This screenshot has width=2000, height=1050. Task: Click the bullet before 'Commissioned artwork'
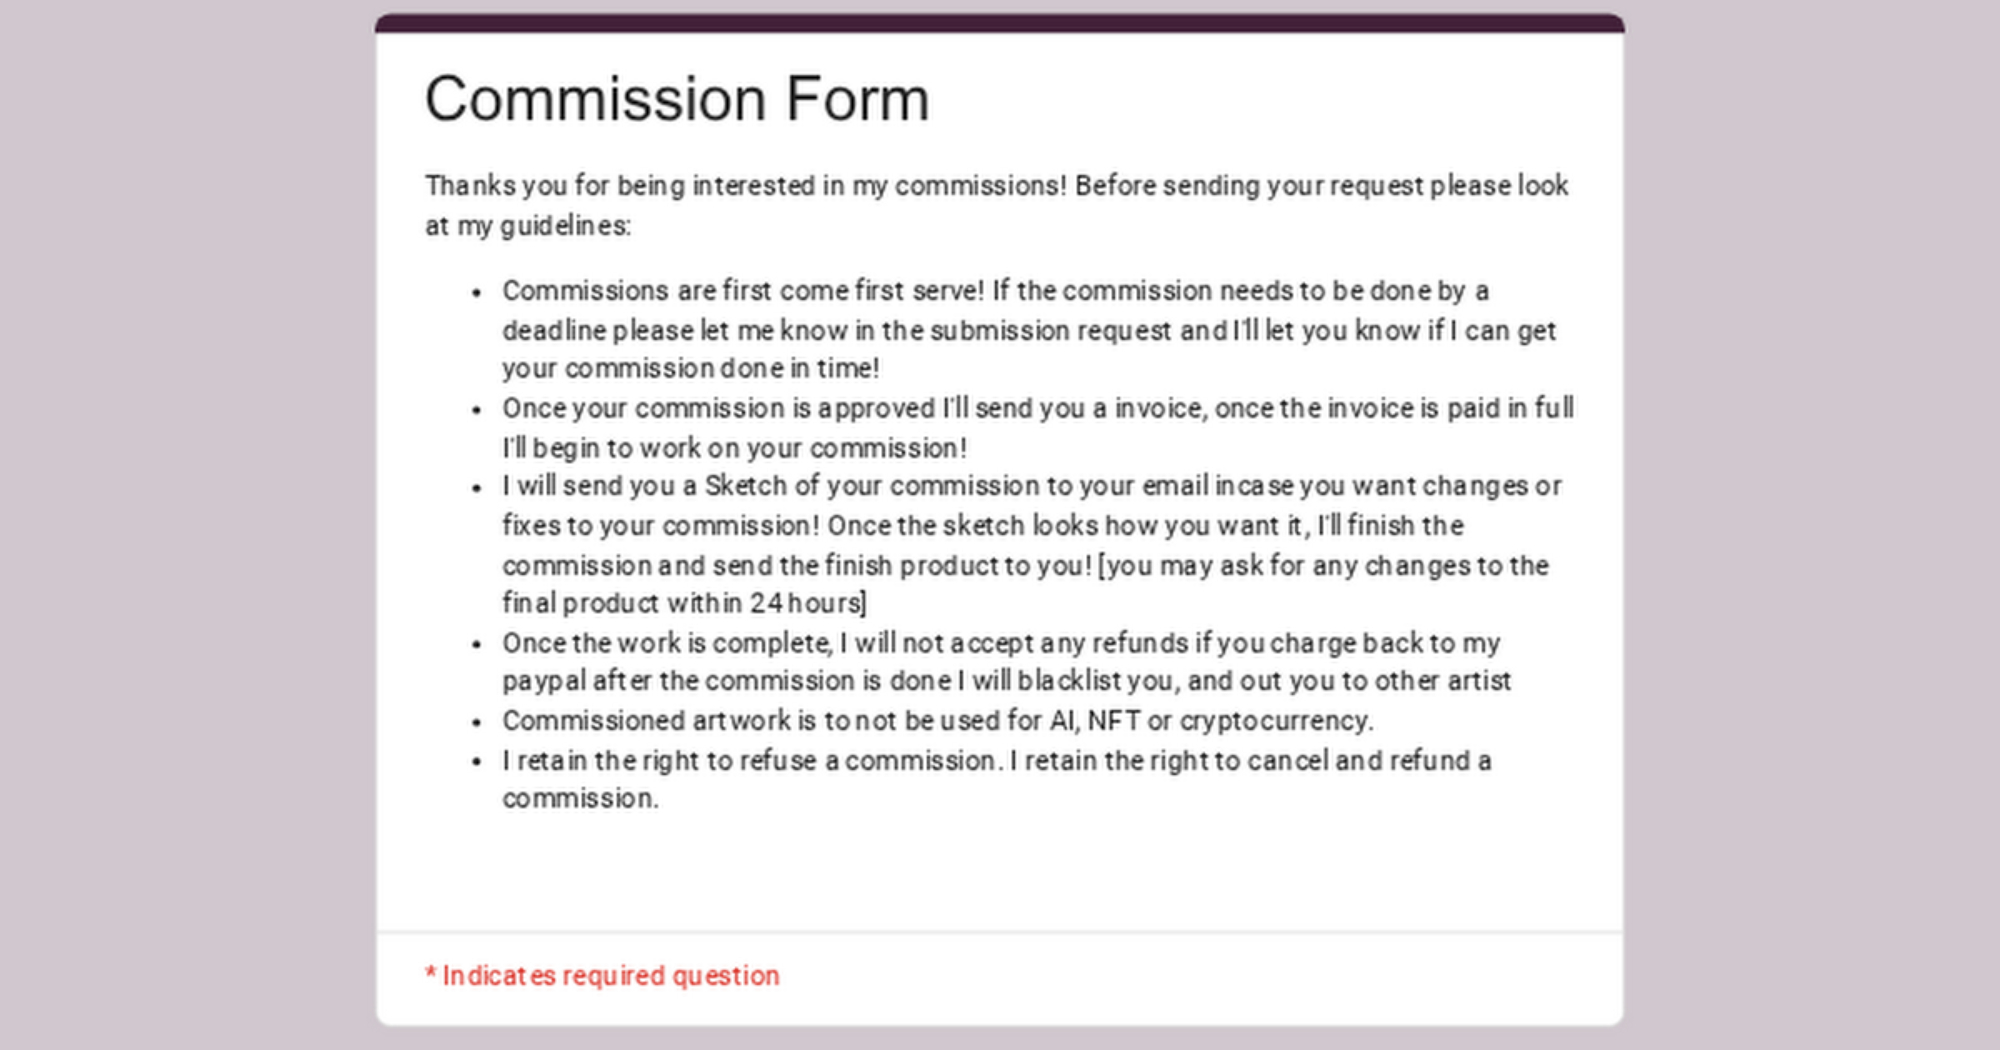coord(477,722)
